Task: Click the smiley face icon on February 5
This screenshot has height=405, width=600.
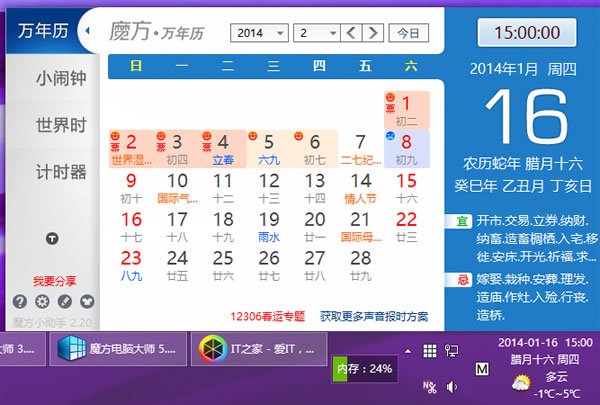Action: click(x=253, y=136)
